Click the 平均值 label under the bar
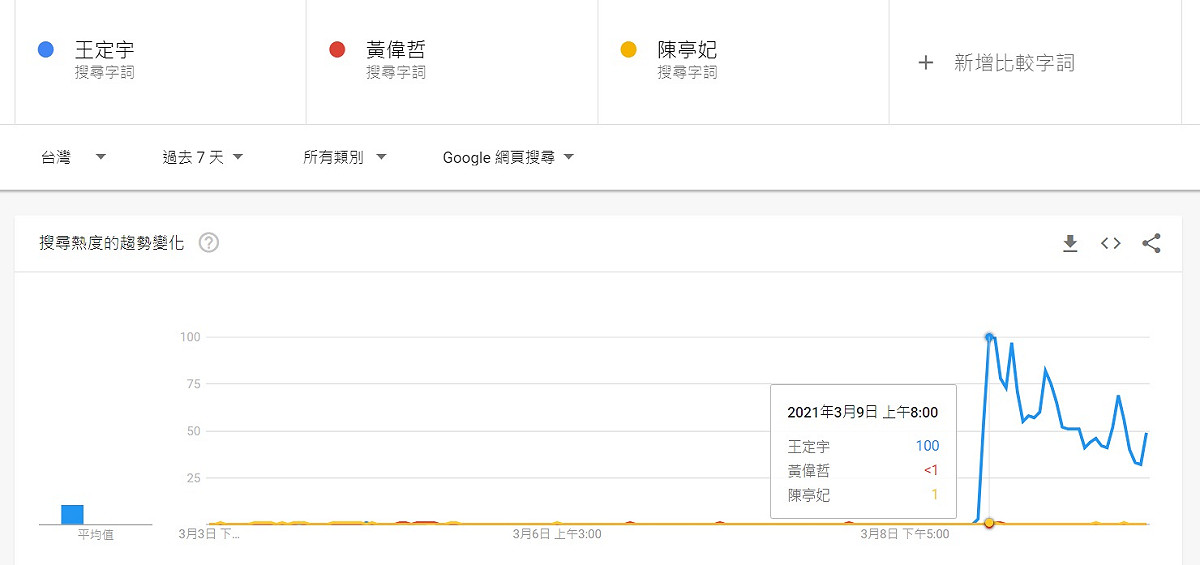Image resolution: width=1200 pixels, height=565 pixels. pos(96,535)
